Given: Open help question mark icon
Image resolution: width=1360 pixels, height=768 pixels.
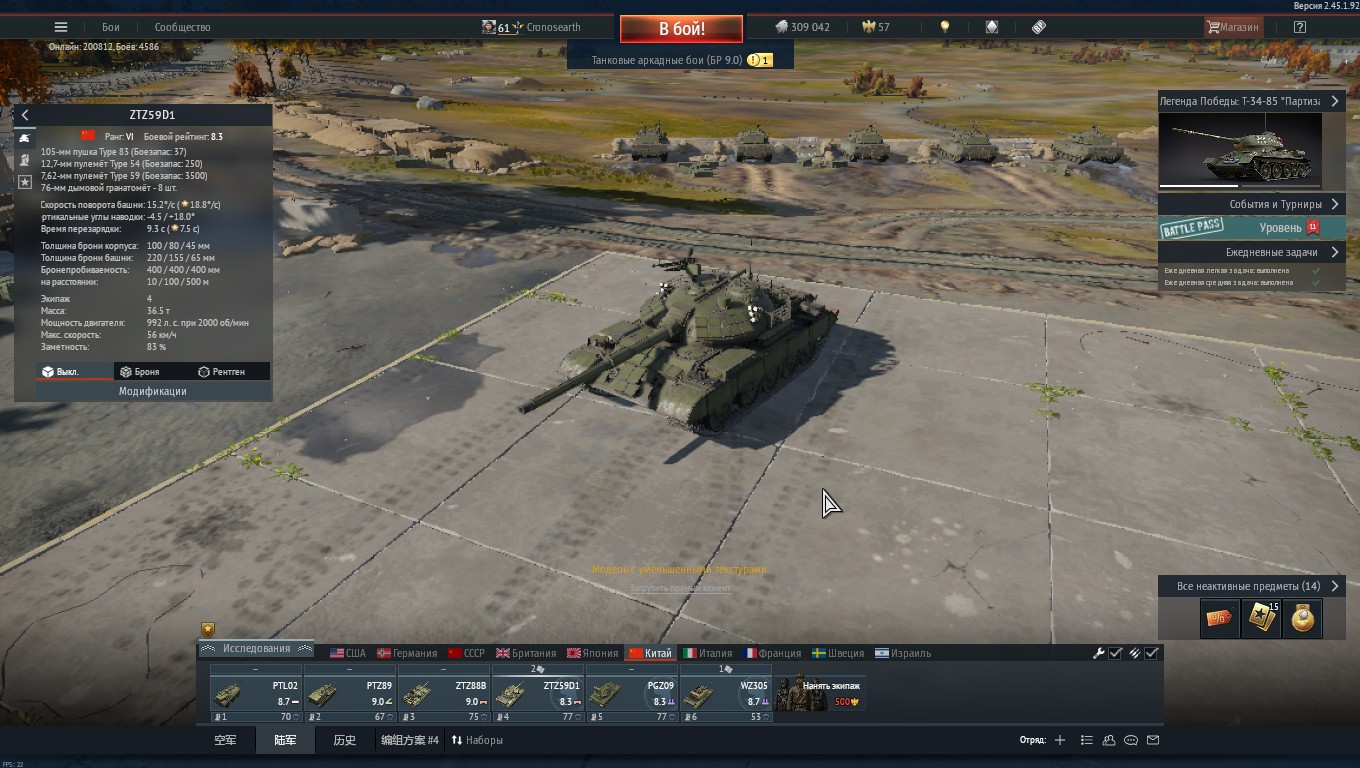Looking at the screenshot, I should (1299, 27).
